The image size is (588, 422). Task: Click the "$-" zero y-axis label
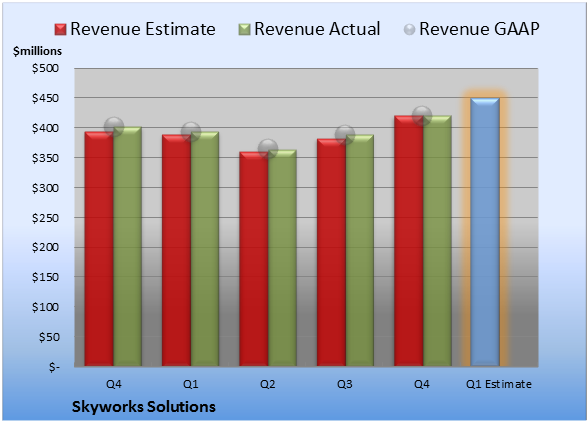54,367
